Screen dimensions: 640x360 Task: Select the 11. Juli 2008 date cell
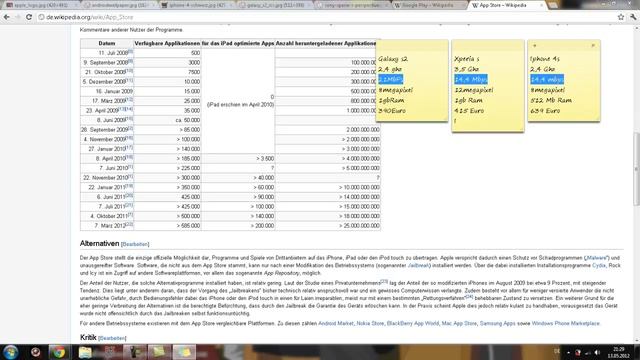[x=107, y=53]
